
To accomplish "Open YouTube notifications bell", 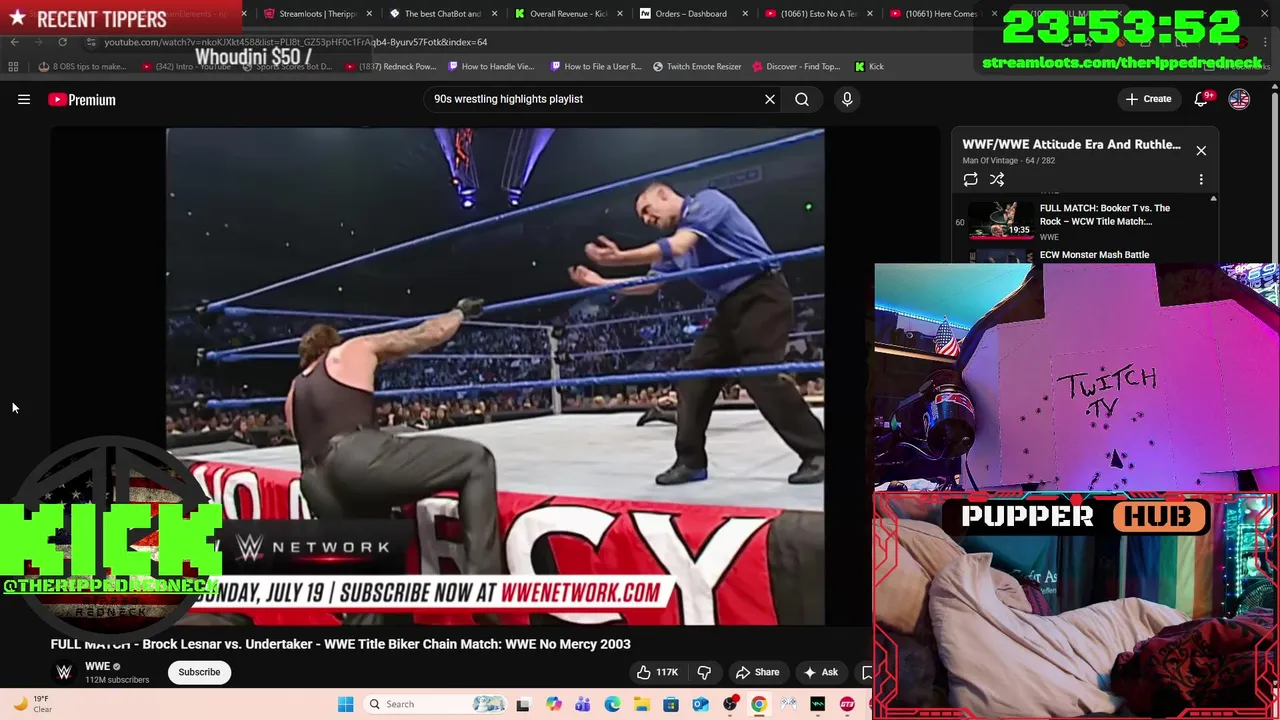I will [1202, 99].
